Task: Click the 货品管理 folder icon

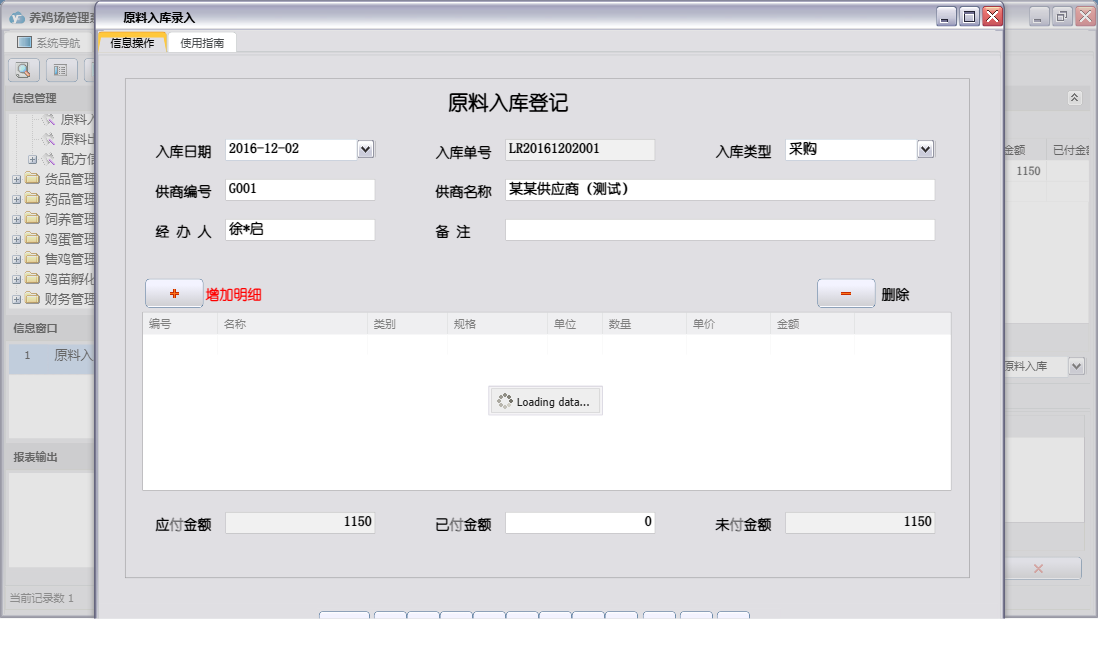Action: point(33,178)
